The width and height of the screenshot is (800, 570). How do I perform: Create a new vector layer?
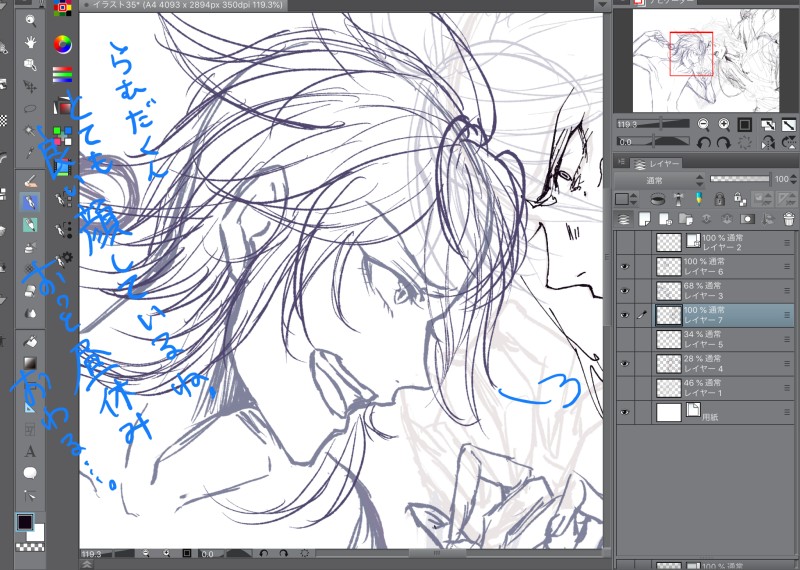(x=665, y=219)
